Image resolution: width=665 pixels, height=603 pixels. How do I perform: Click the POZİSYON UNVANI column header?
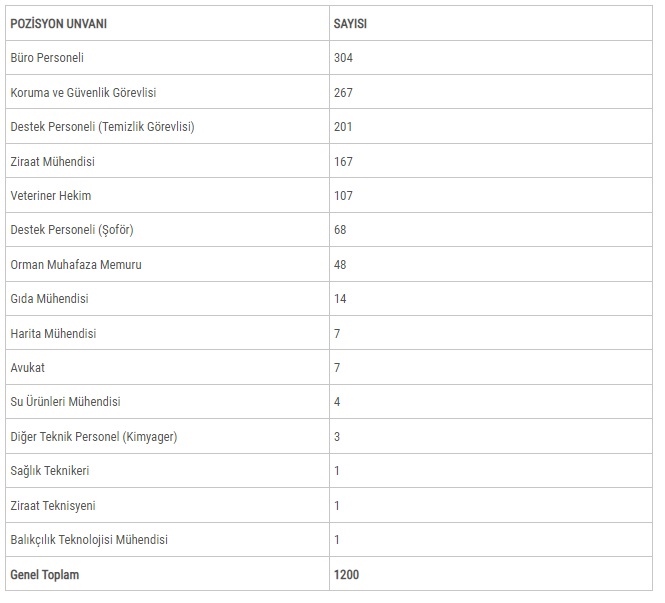click(x=59, y=23)
